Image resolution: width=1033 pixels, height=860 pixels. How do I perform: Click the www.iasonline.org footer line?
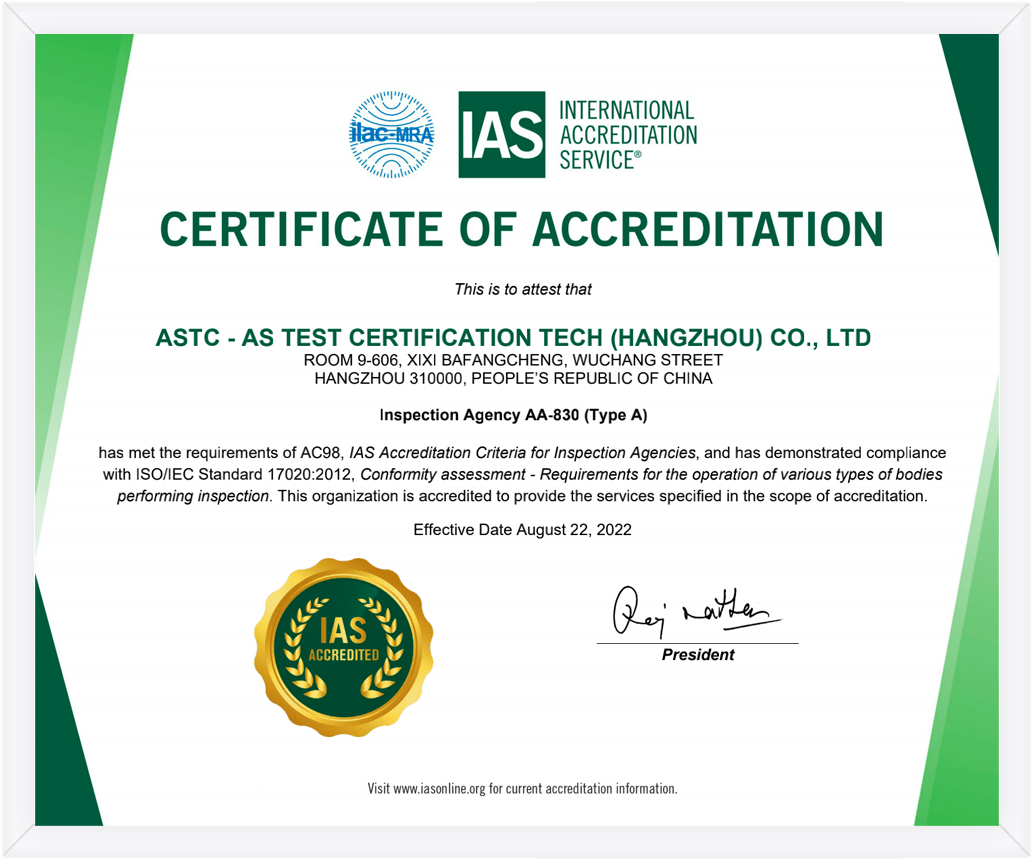coord(522,789)
